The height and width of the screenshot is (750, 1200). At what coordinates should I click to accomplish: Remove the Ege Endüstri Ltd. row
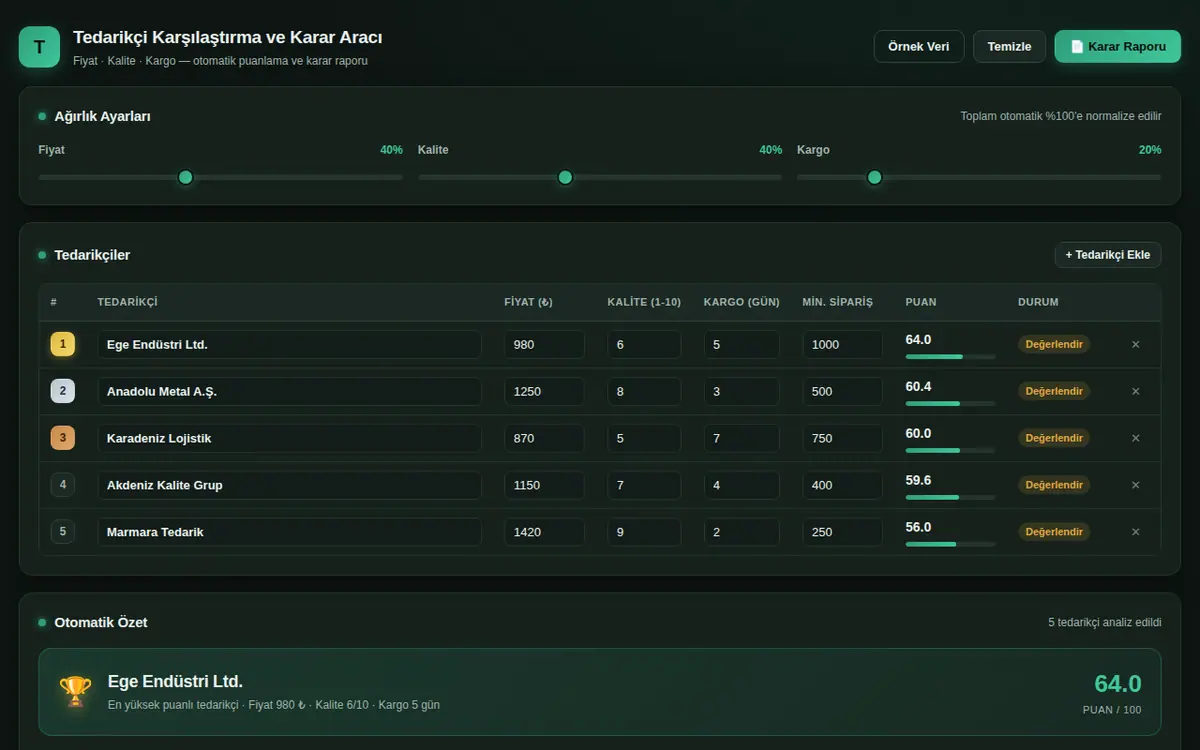(x=1135, y=344)
